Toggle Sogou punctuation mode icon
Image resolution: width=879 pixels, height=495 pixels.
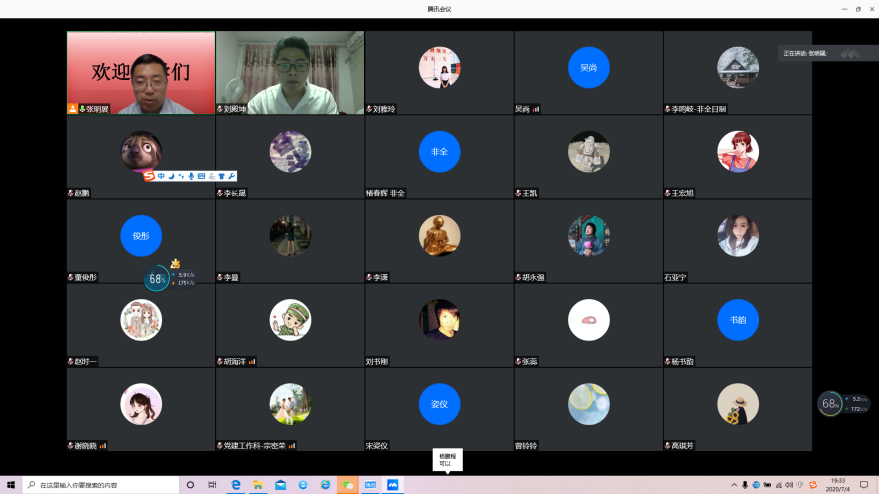point(181,176)
